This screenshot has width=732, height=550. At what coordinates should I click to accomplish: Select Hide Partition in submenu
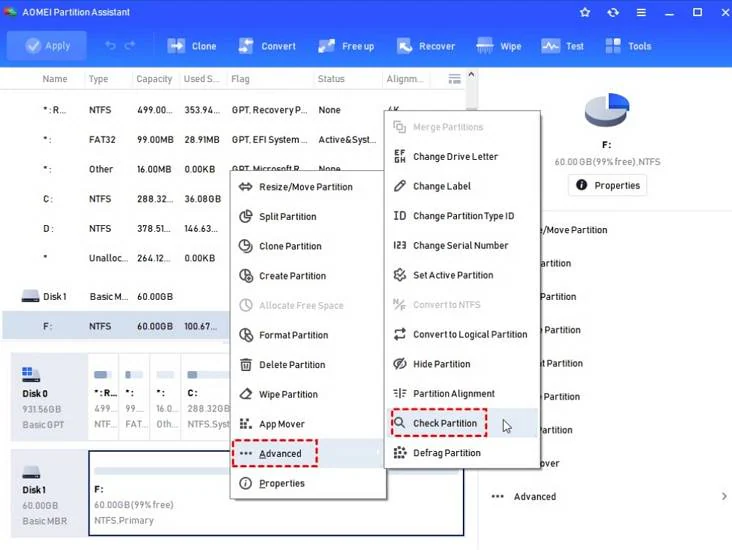(462, 364)
